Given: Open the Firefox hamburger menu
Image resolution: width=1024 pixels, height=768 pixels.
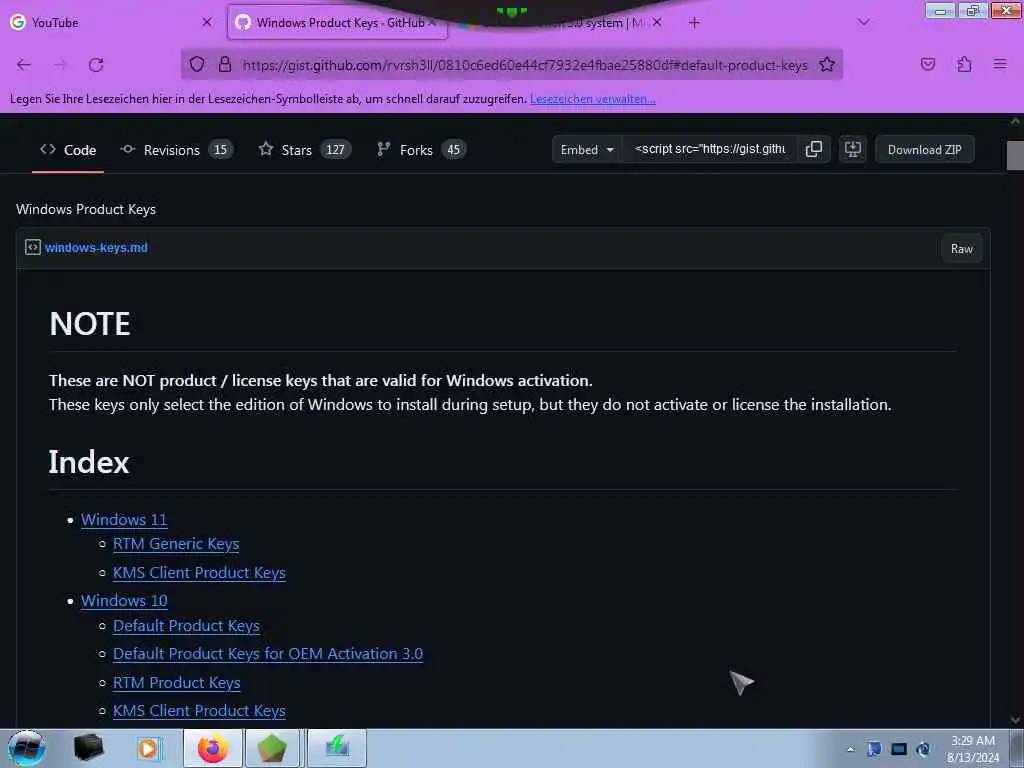Looking at the screenshot, I should click(x=1000, y=64).
